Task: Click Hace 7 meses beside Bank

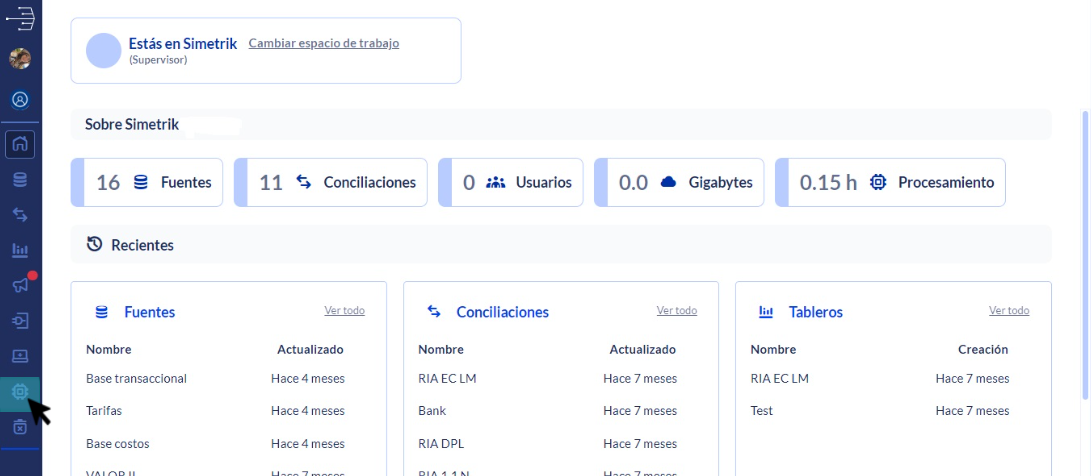Action: [640, 411]
